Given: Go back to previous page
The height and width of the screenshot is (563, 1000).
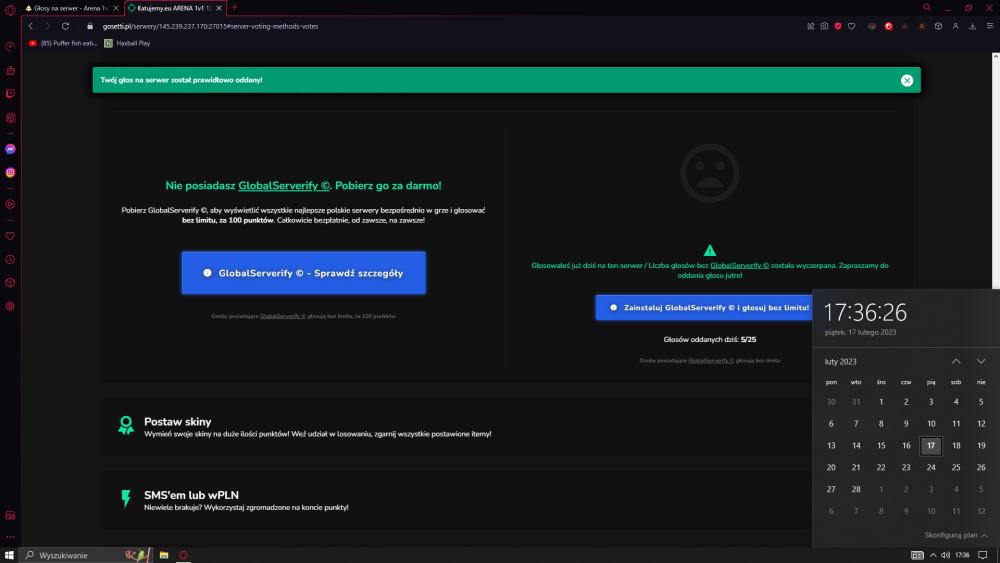Looking at the screenshot, I should coord(31,26).
